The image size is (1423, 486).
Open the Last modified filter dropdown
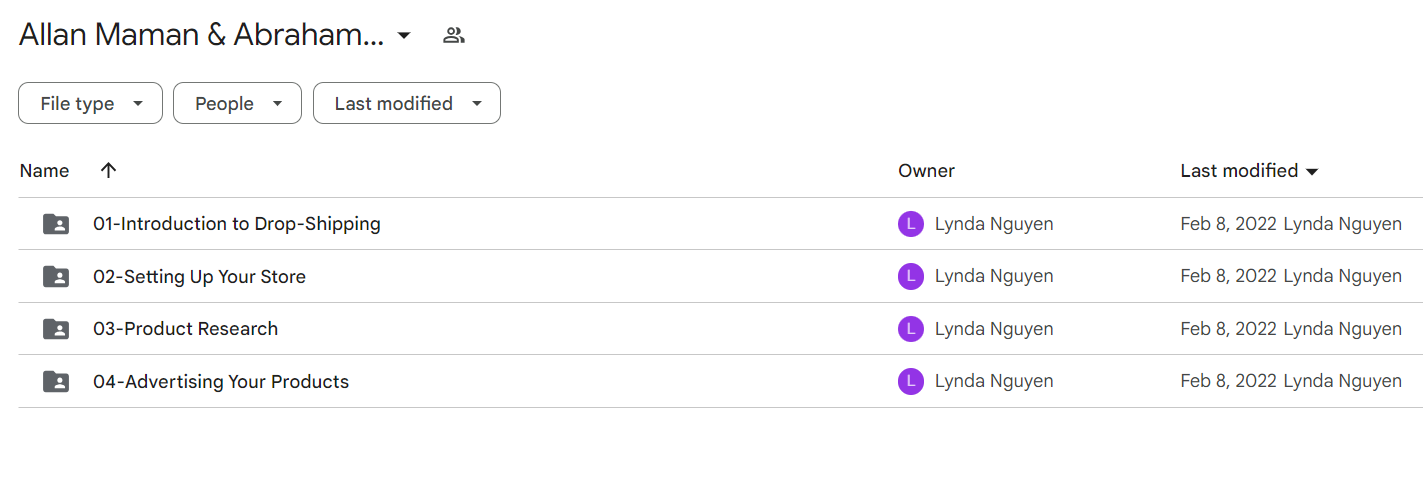pyautogui.click(x=407, y=103)
